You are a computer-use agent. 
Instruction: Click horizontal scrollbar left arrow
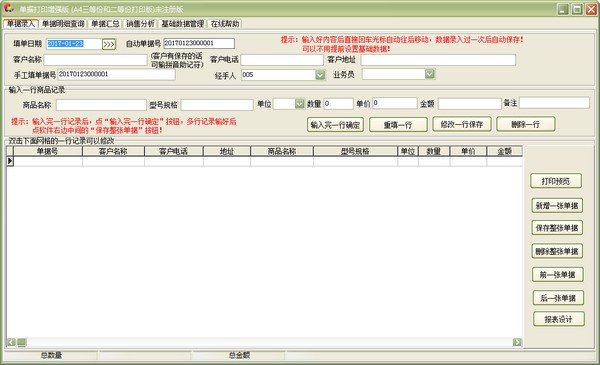(11, 342)
